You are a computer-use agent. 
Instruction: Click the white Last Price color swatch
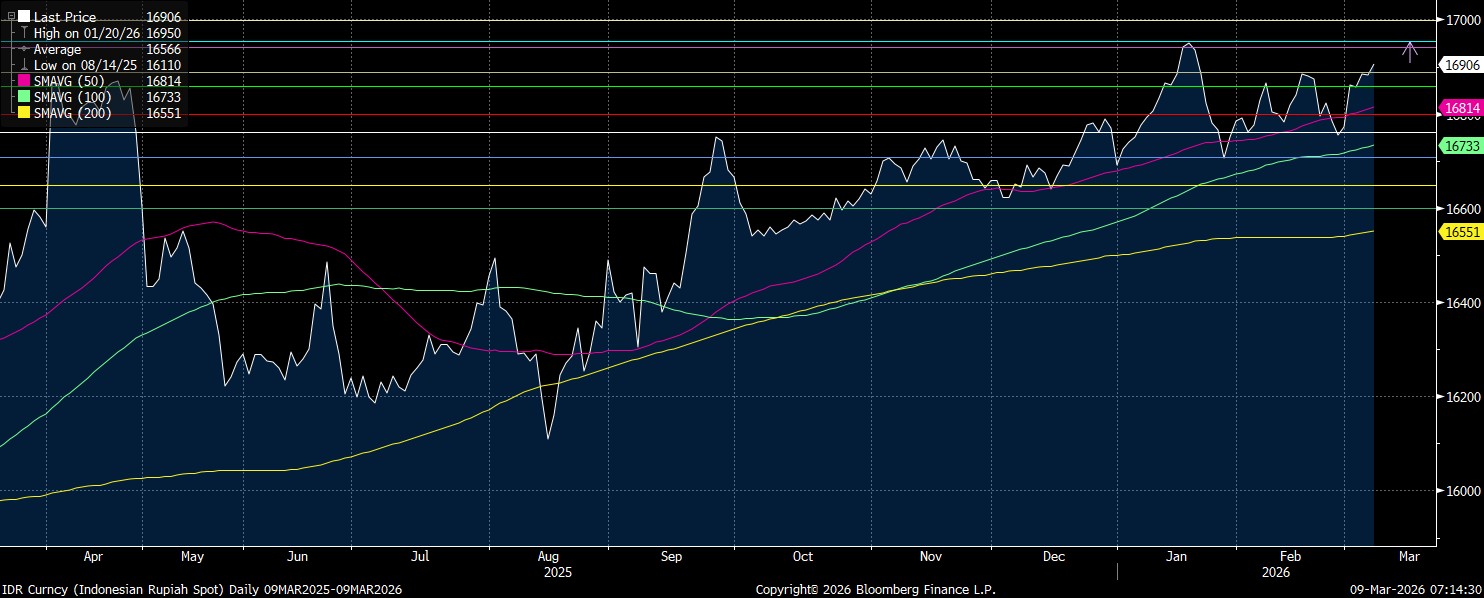tap(24, 17)
